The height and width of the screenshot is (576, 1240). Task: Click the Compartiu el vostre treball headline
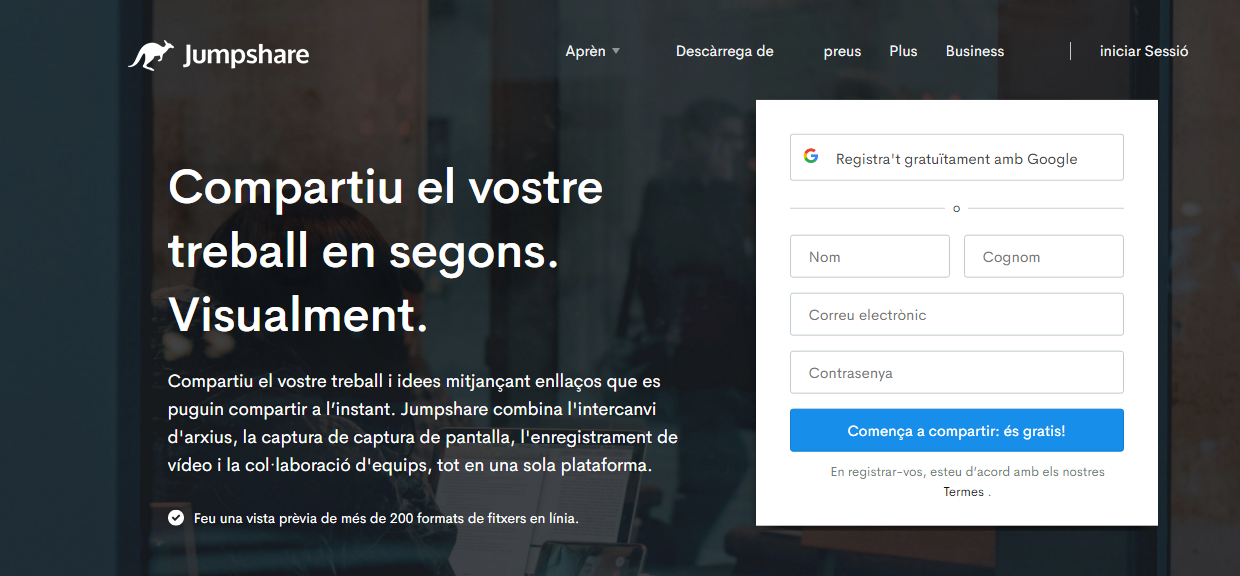pos(386,251)
